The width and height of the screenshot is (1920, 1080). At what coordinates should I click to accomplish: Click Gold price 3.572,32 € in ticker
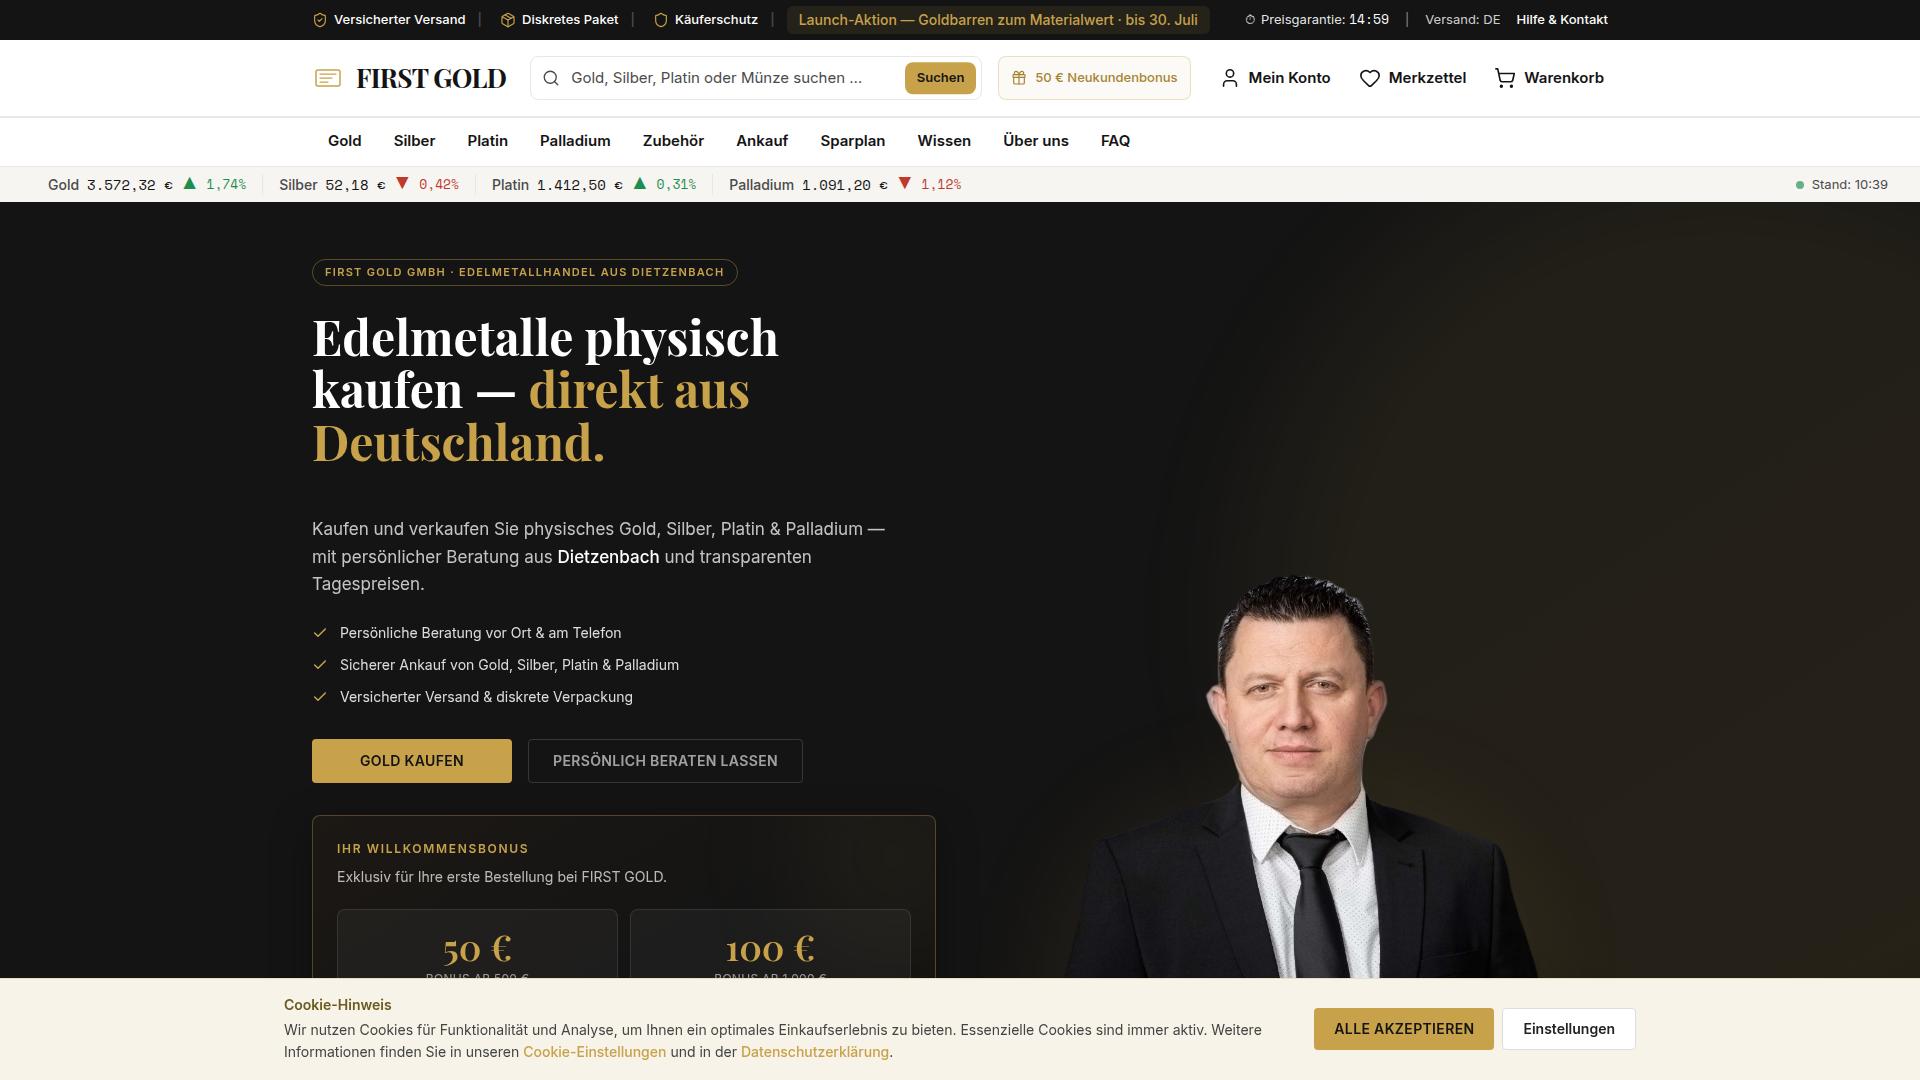point(129,185)
